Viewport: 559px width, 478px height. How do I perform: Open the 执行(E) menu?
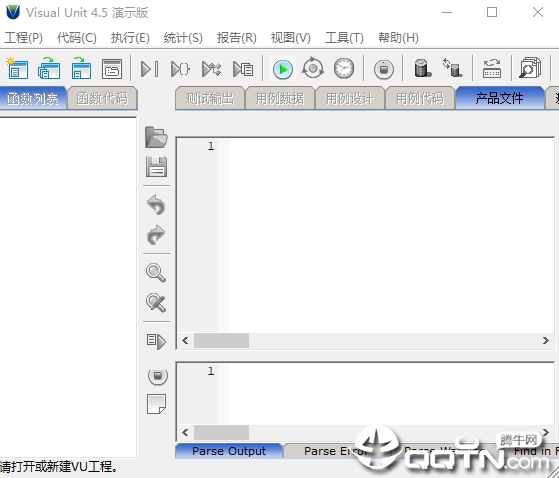[x=130, y=37]
